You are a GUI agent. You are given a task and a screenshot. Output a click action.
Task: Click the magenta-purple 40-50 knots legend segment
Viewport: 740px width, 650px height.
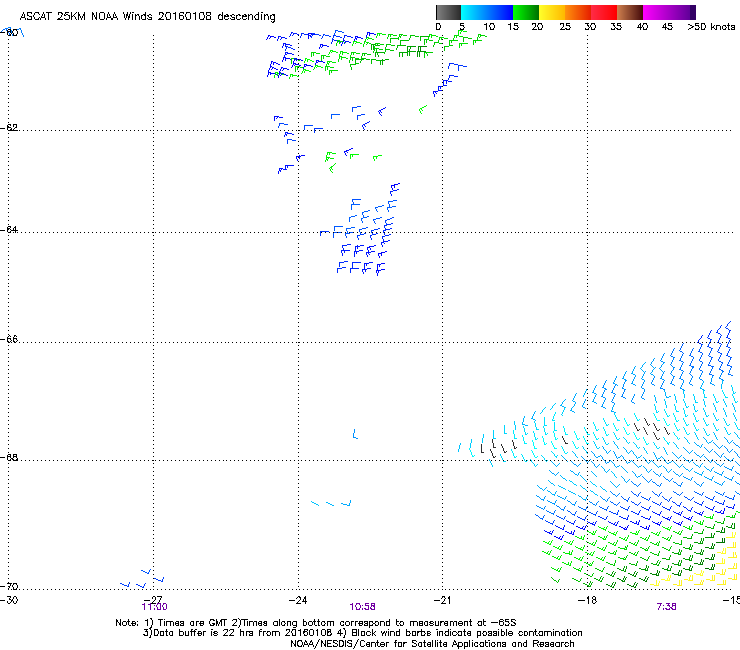click(x=669, y=12)
